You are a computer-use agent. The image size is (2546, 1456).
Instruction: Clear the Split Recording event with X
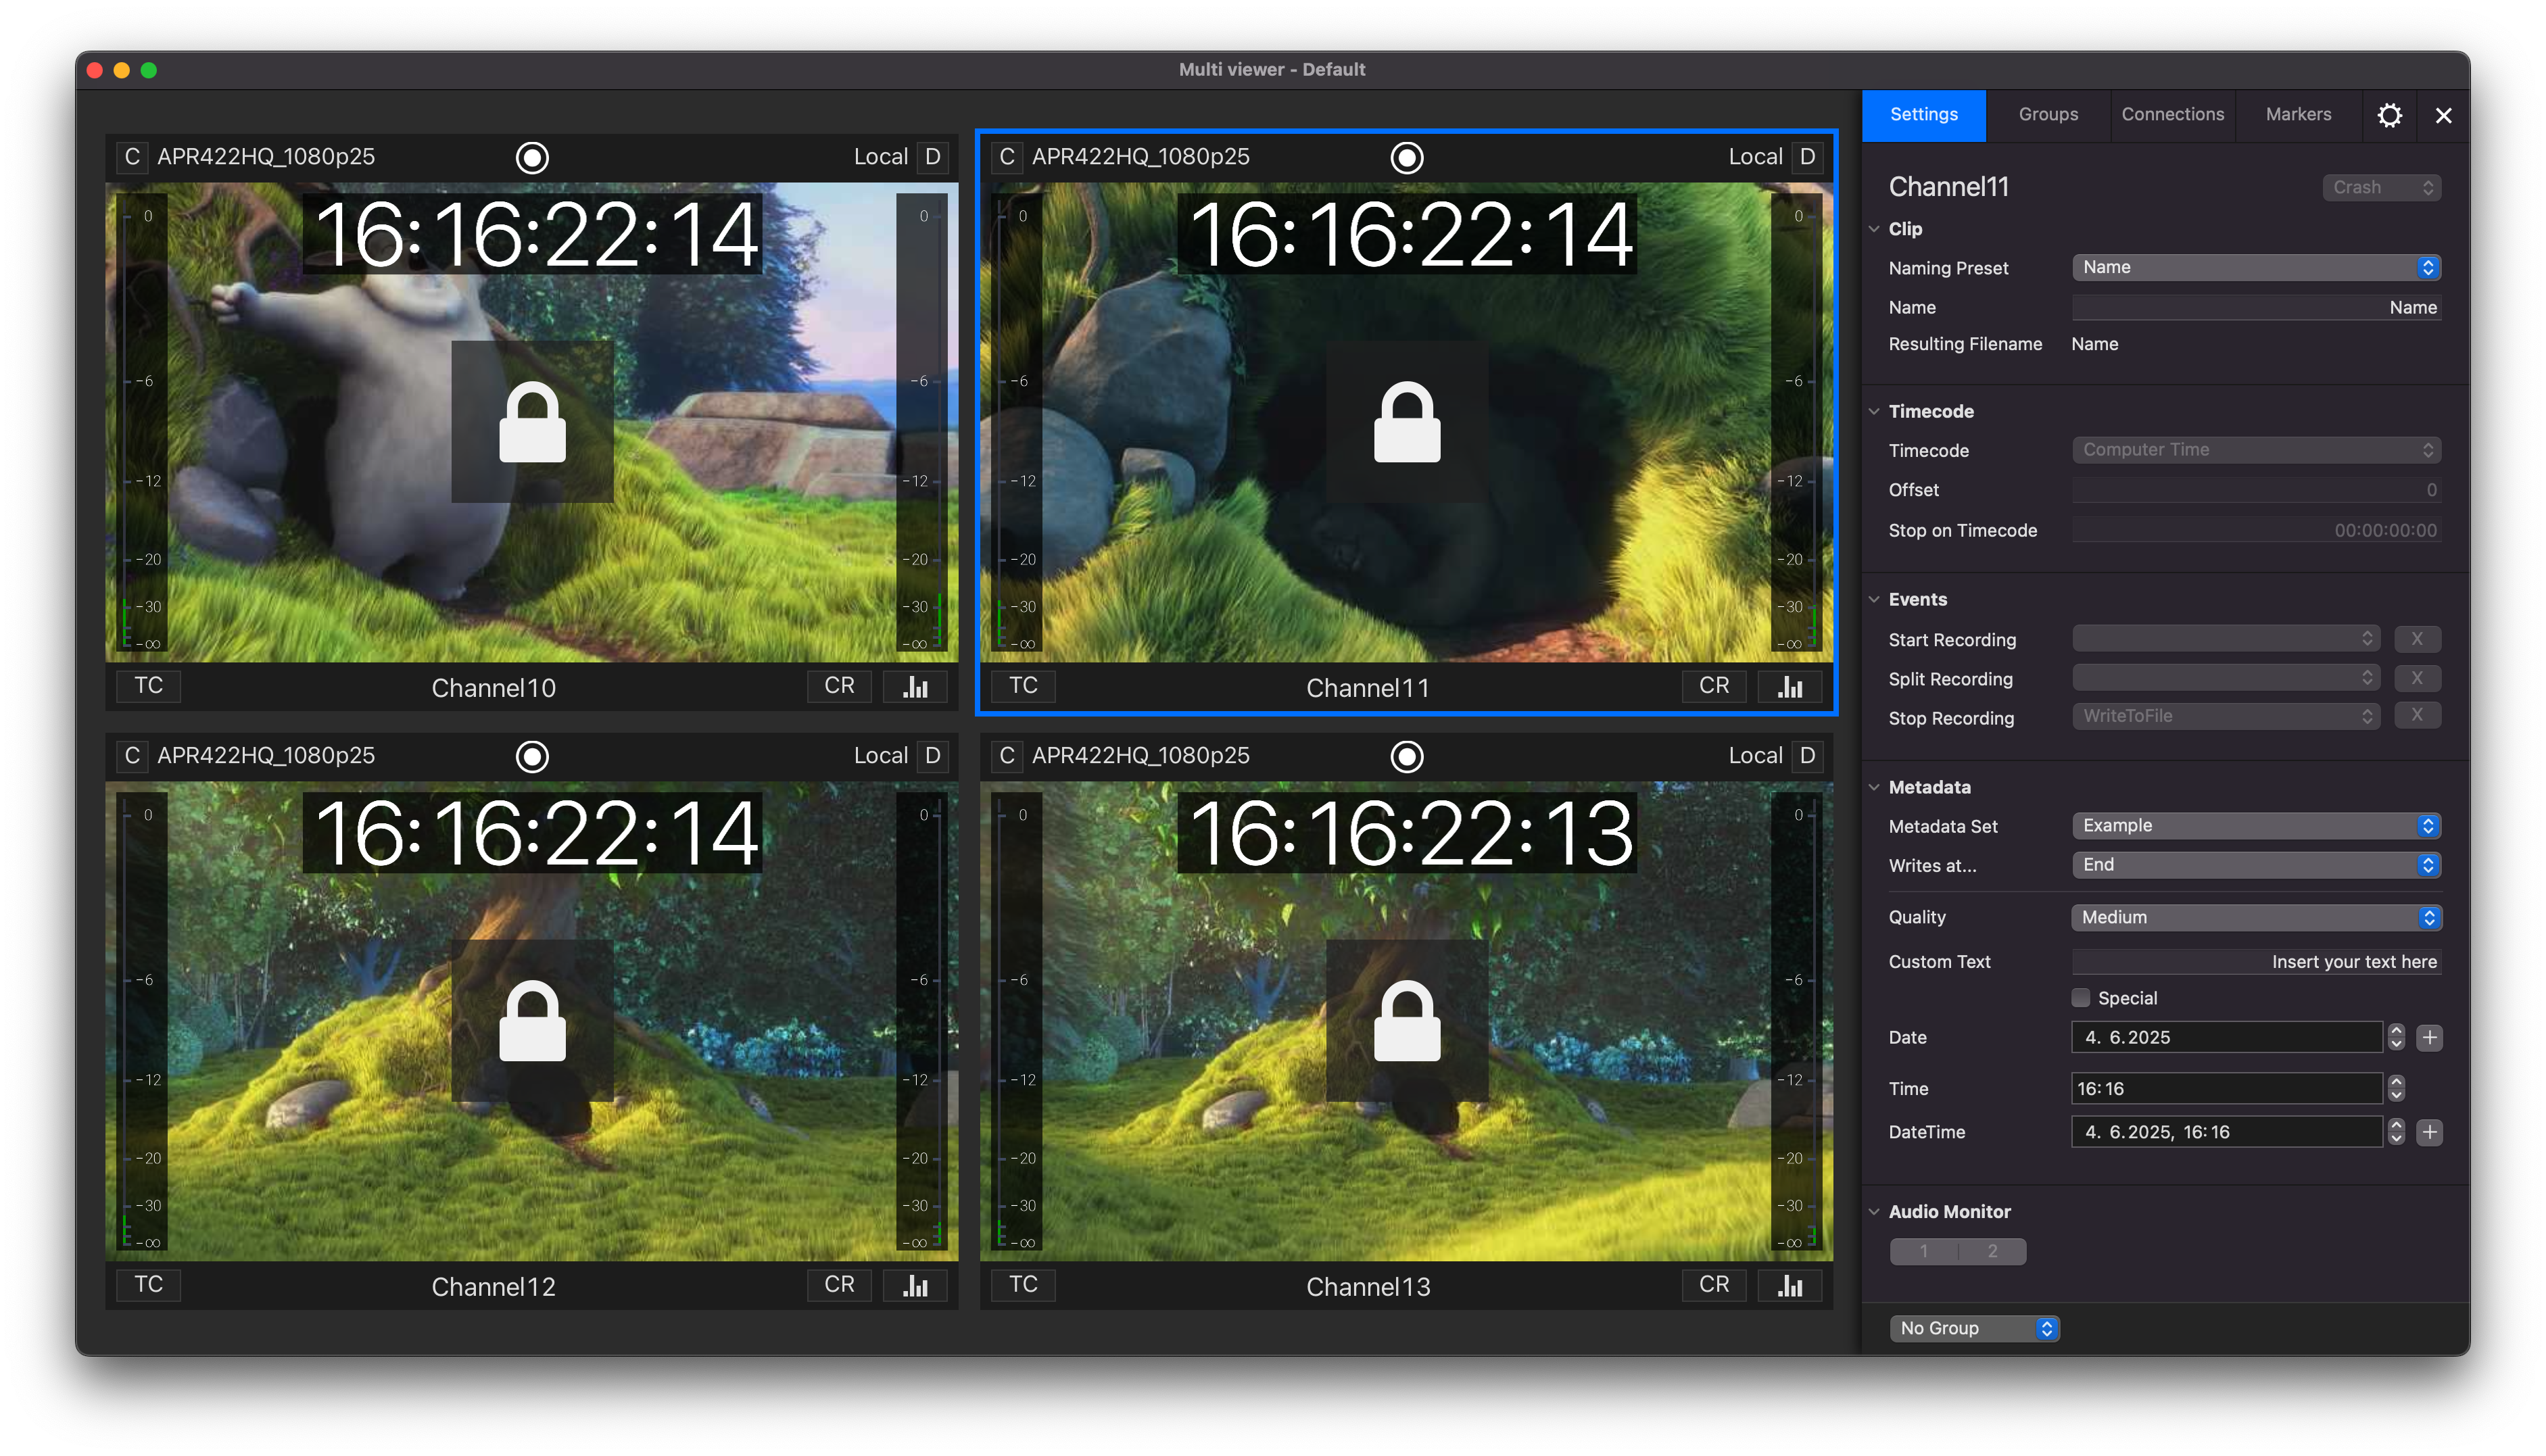tap(2417, 678)
